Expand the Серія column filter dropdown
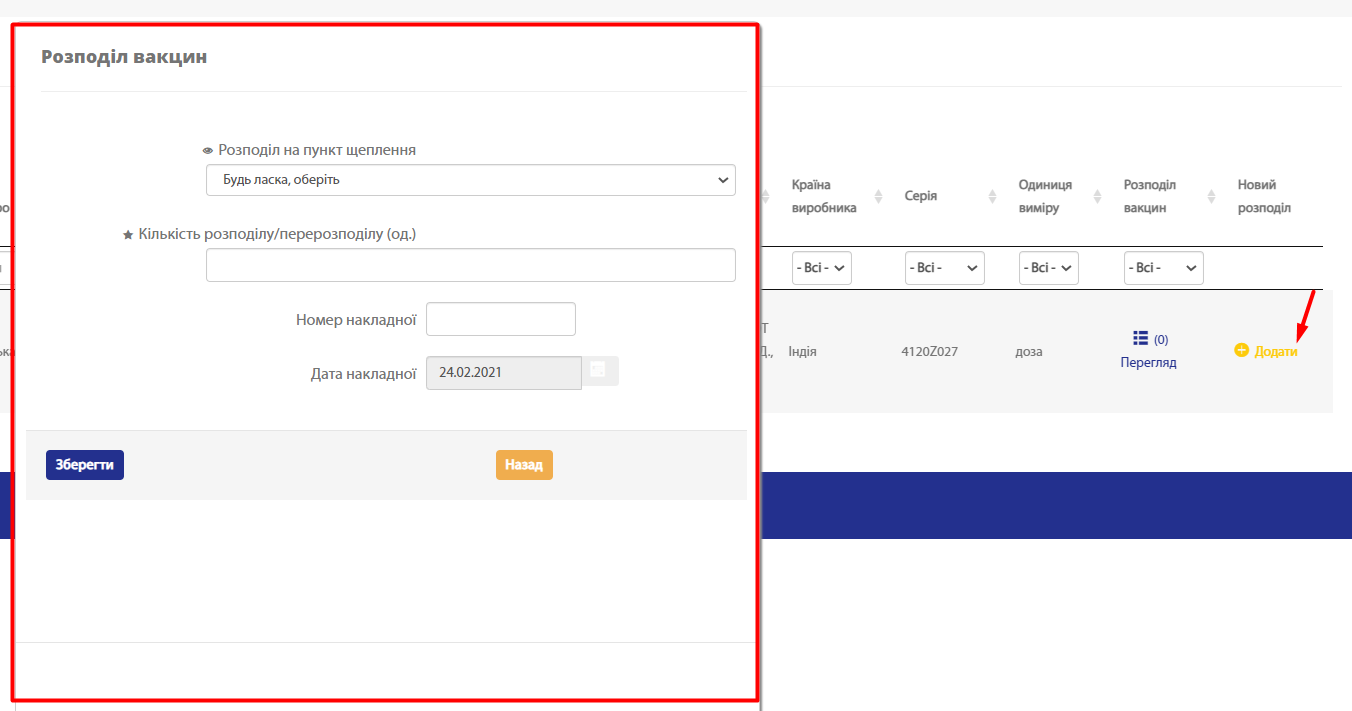This screenshot has height=711, width=1352. [x=944, y=268]
